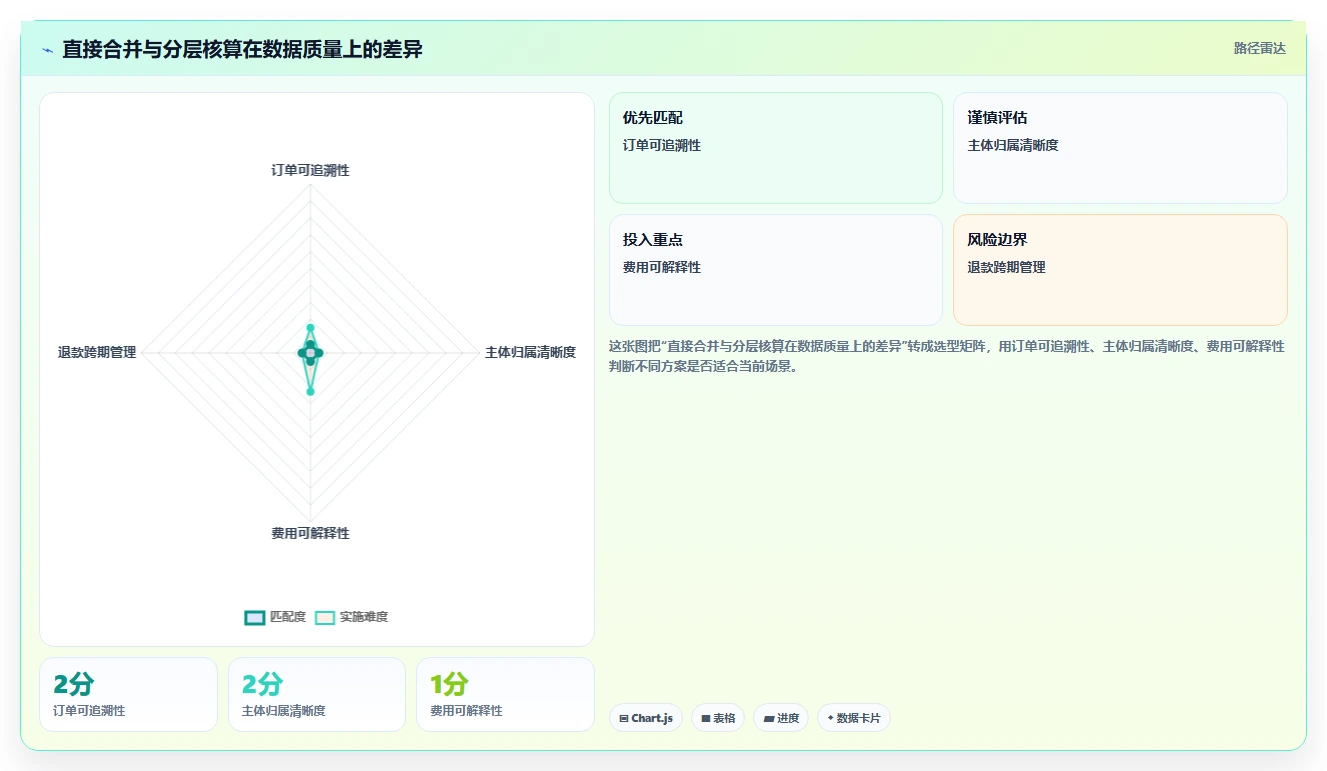Click the lightning icon beside the page title
Image resolution: width=1327 pixels, height=771 pixels.
click(47, 49)
